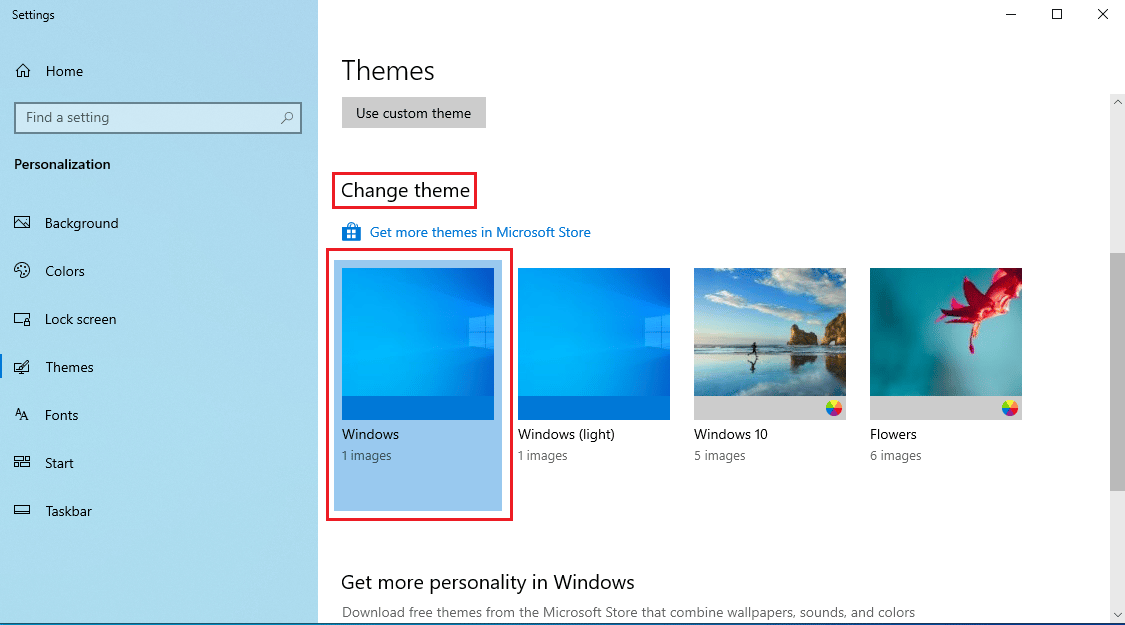The height and width of the screenshot is (625, 1125).
Task: Click the scrollbar up arrow
Action: pyautogui.click(x=1117, y=101)
